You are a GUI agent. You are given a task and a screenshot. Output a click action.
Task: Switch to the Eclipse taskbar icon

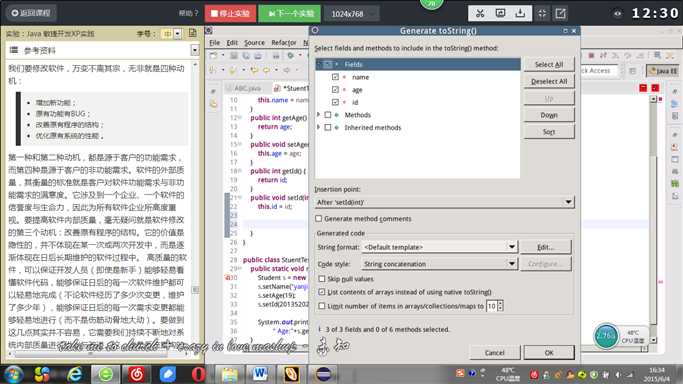point(324,374)
